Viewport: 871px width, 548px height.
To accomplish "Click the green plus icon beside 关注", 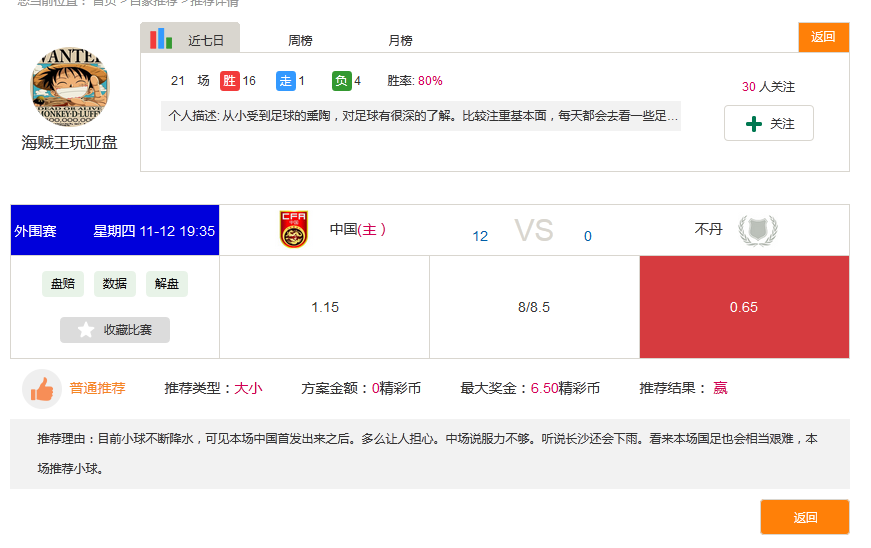I will (x=754, y=124).
